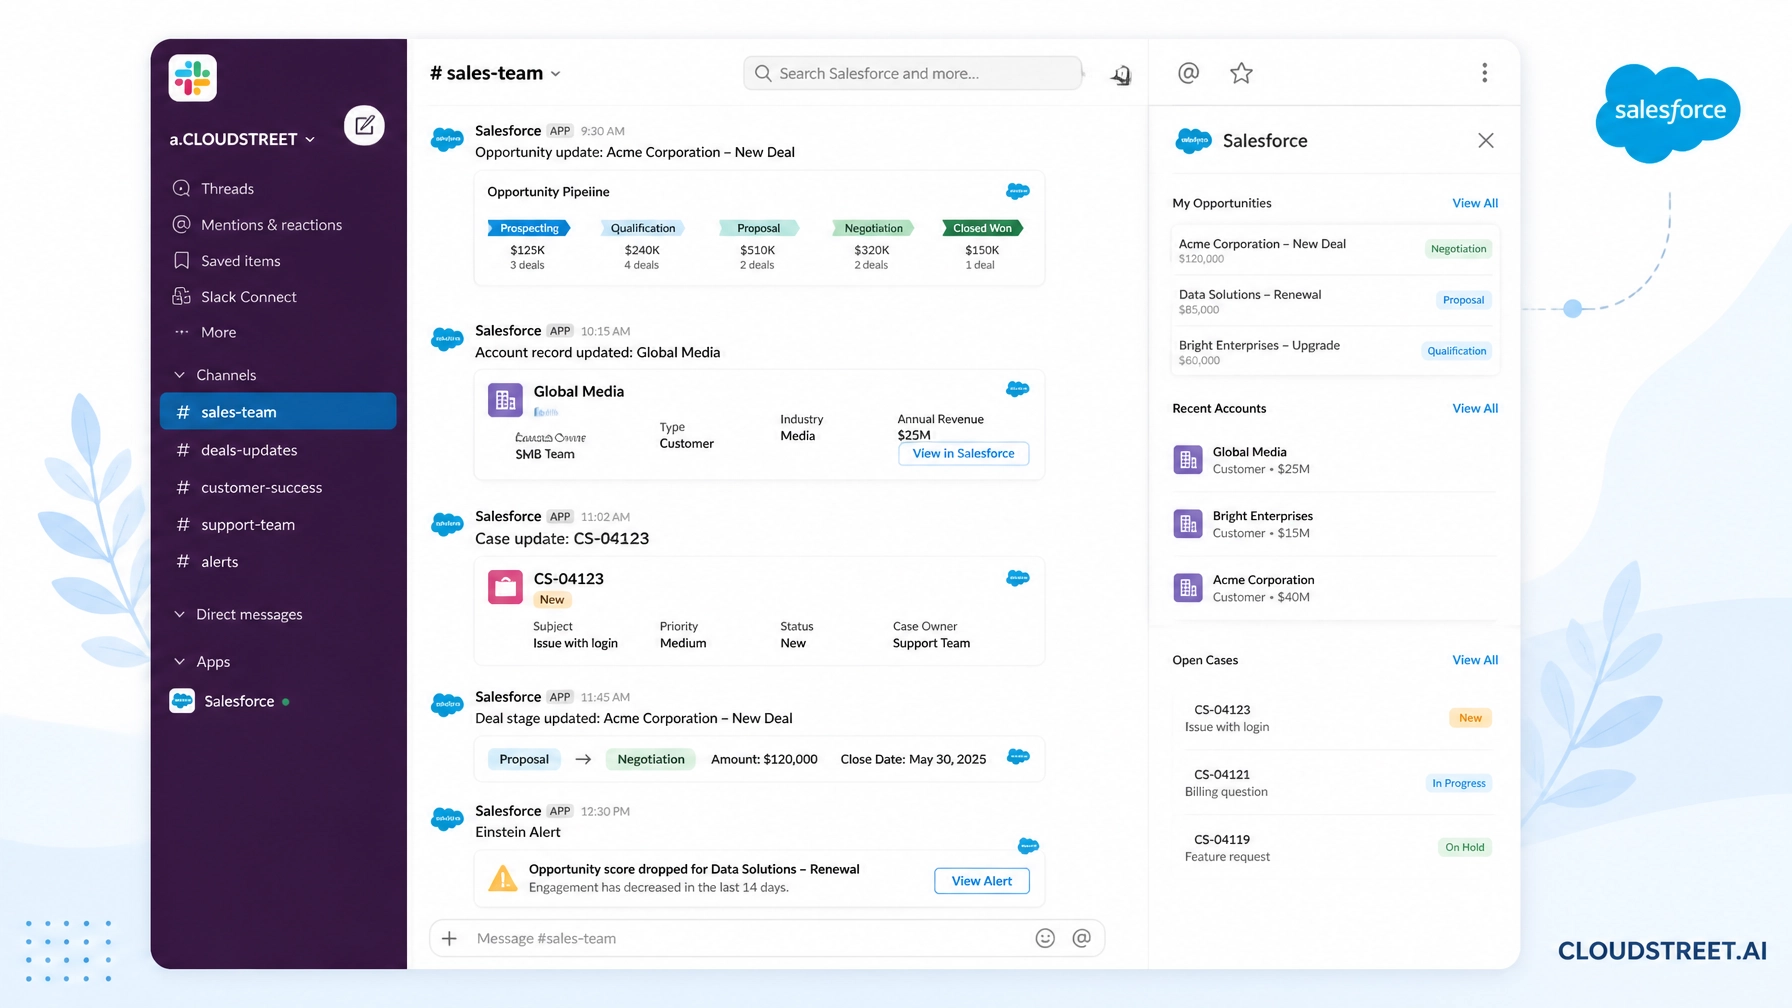The height and width of the screenshot is (1008, 1792).
Task: Open Mentions & reactions
Action: [x=257, y=225]
